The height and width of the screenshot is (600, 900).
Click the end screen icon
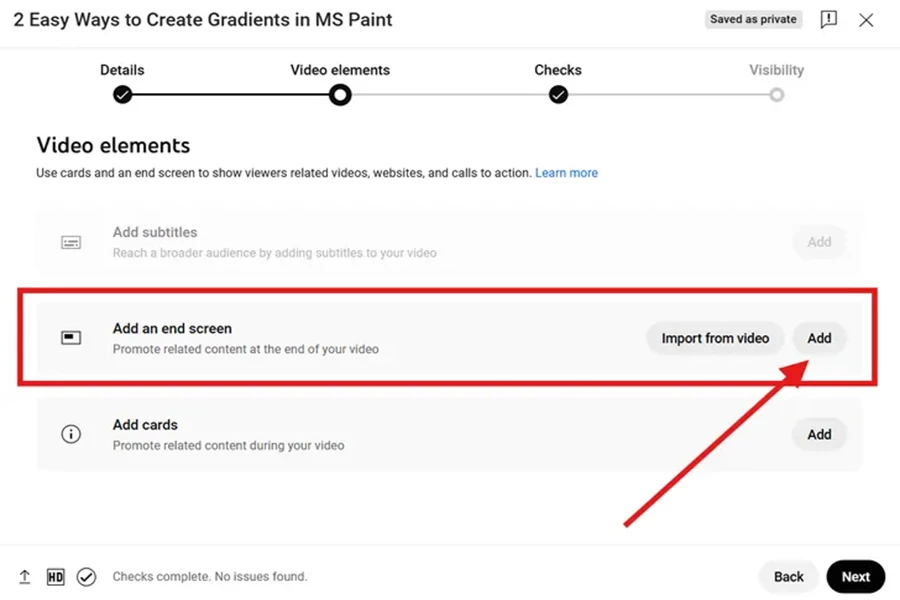click(71, 338)
